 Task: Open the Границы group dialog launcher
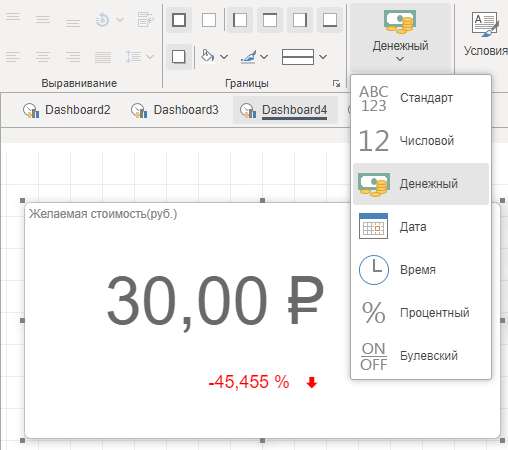(336, 83)
